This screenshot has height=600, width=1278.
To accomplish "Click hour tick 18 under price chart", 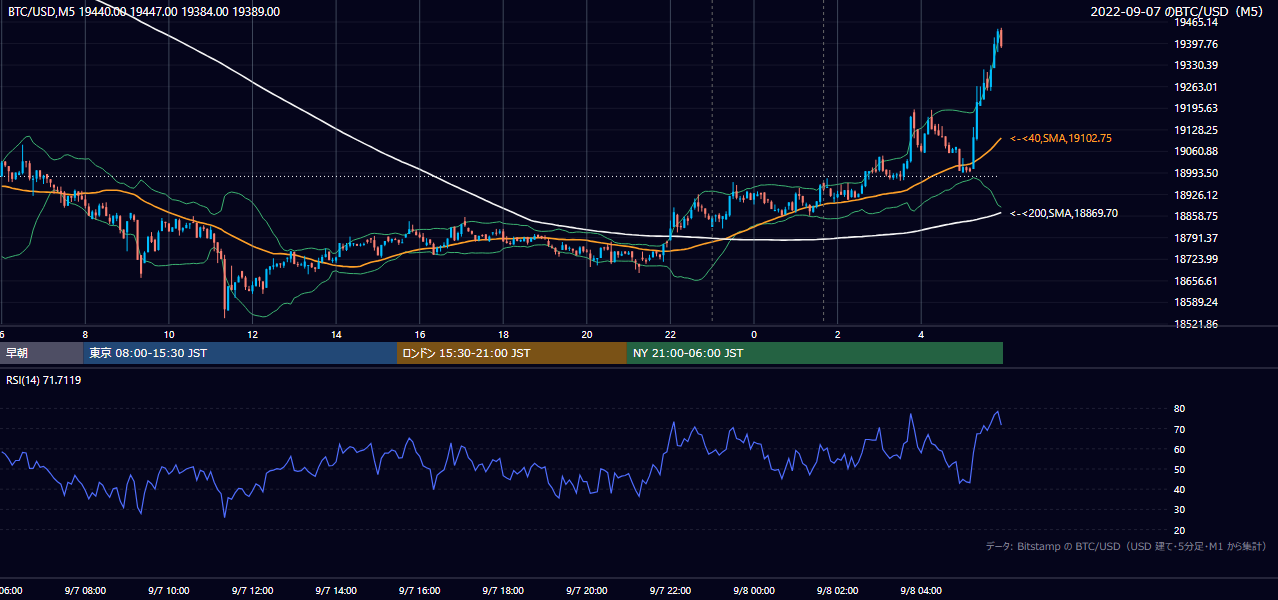I will [503, 334].
